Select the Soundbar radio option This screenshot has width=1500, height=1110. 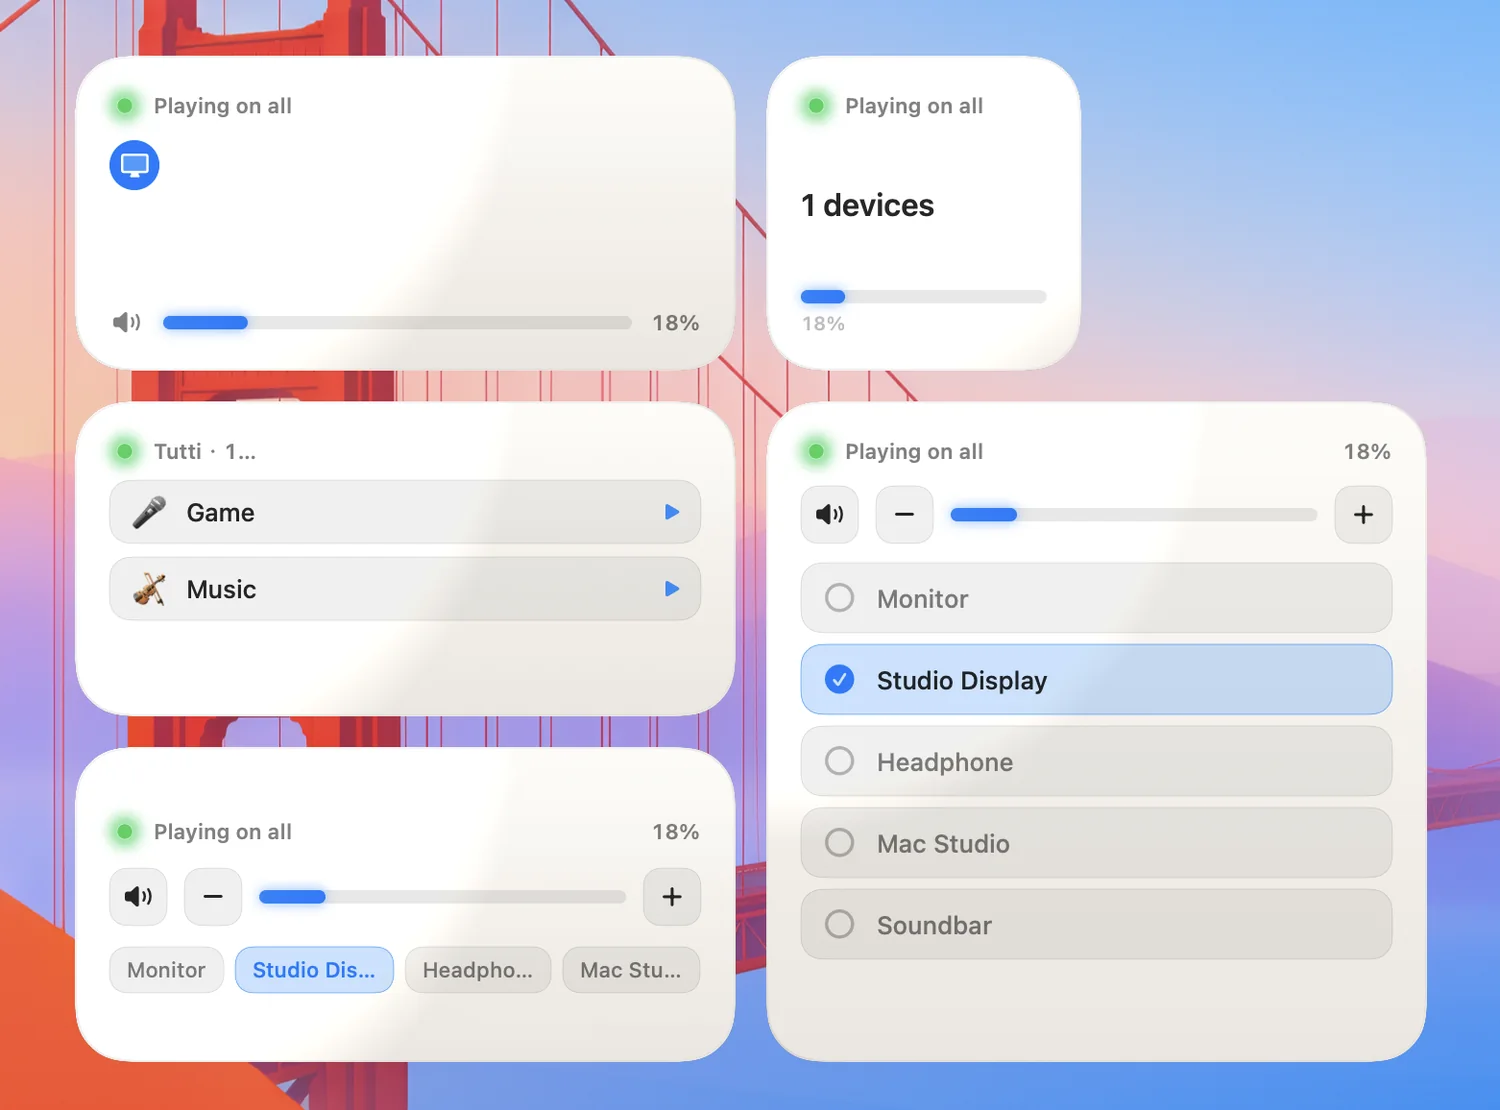pos(1096,925)
